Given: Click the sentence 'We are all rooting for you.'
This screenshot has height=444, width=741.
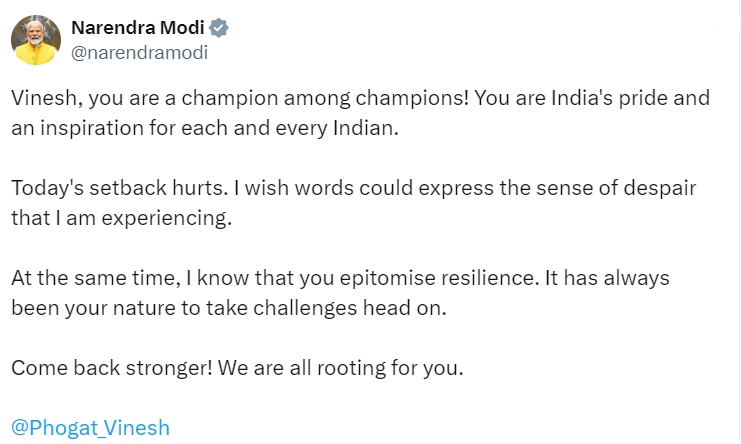Looking at the screenshot, I should pos(341,368).
